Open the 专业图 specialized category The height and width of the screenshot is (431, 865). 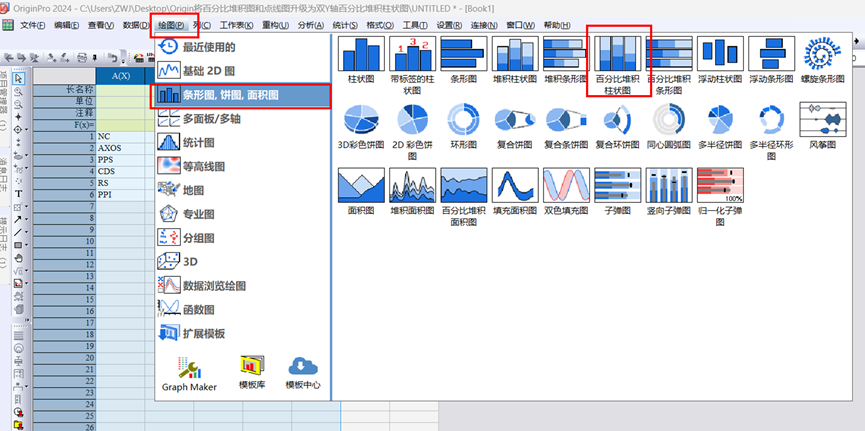(x=241, y=214)
